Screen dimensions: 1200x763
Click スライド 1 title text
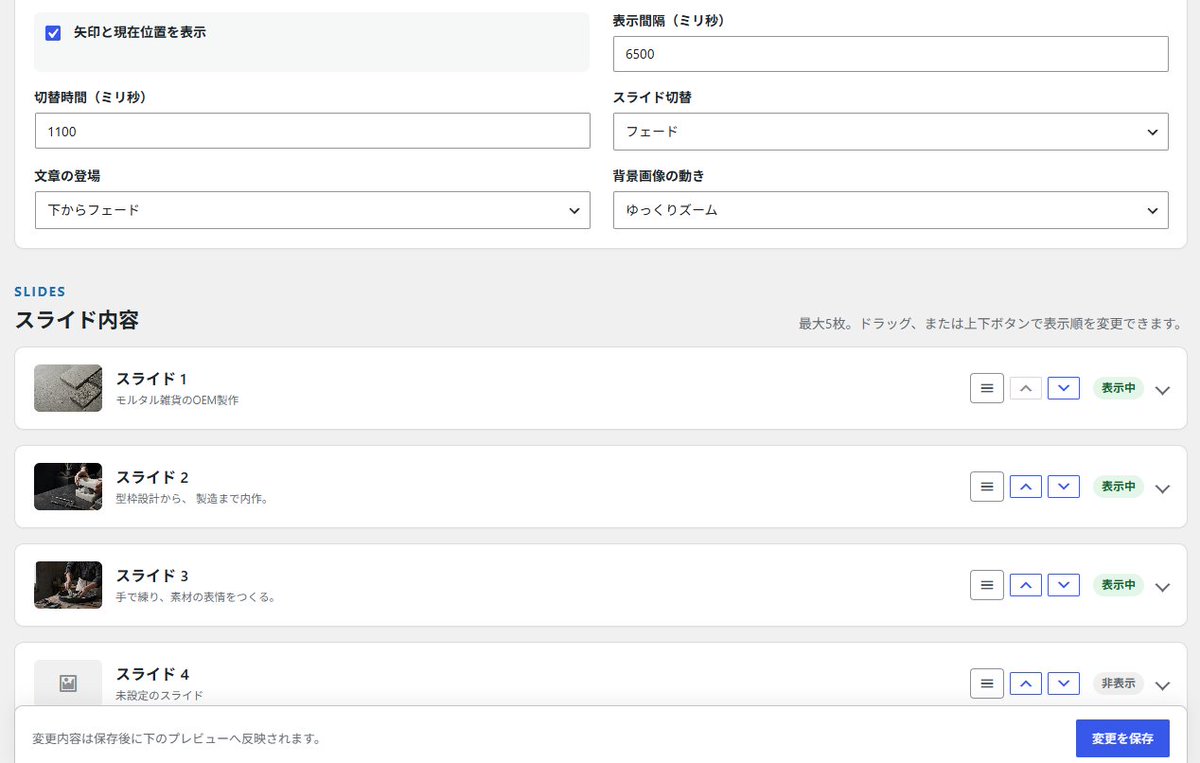[x=152, y=378]
